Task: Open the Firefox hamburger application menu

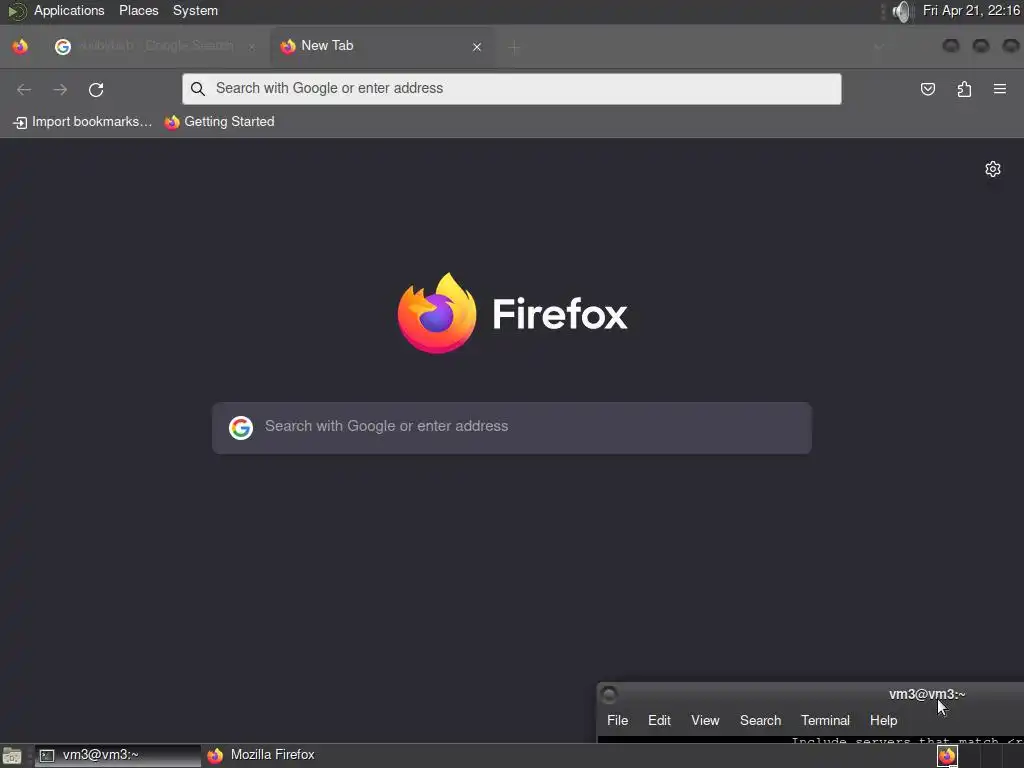Action: (1000, 89)
